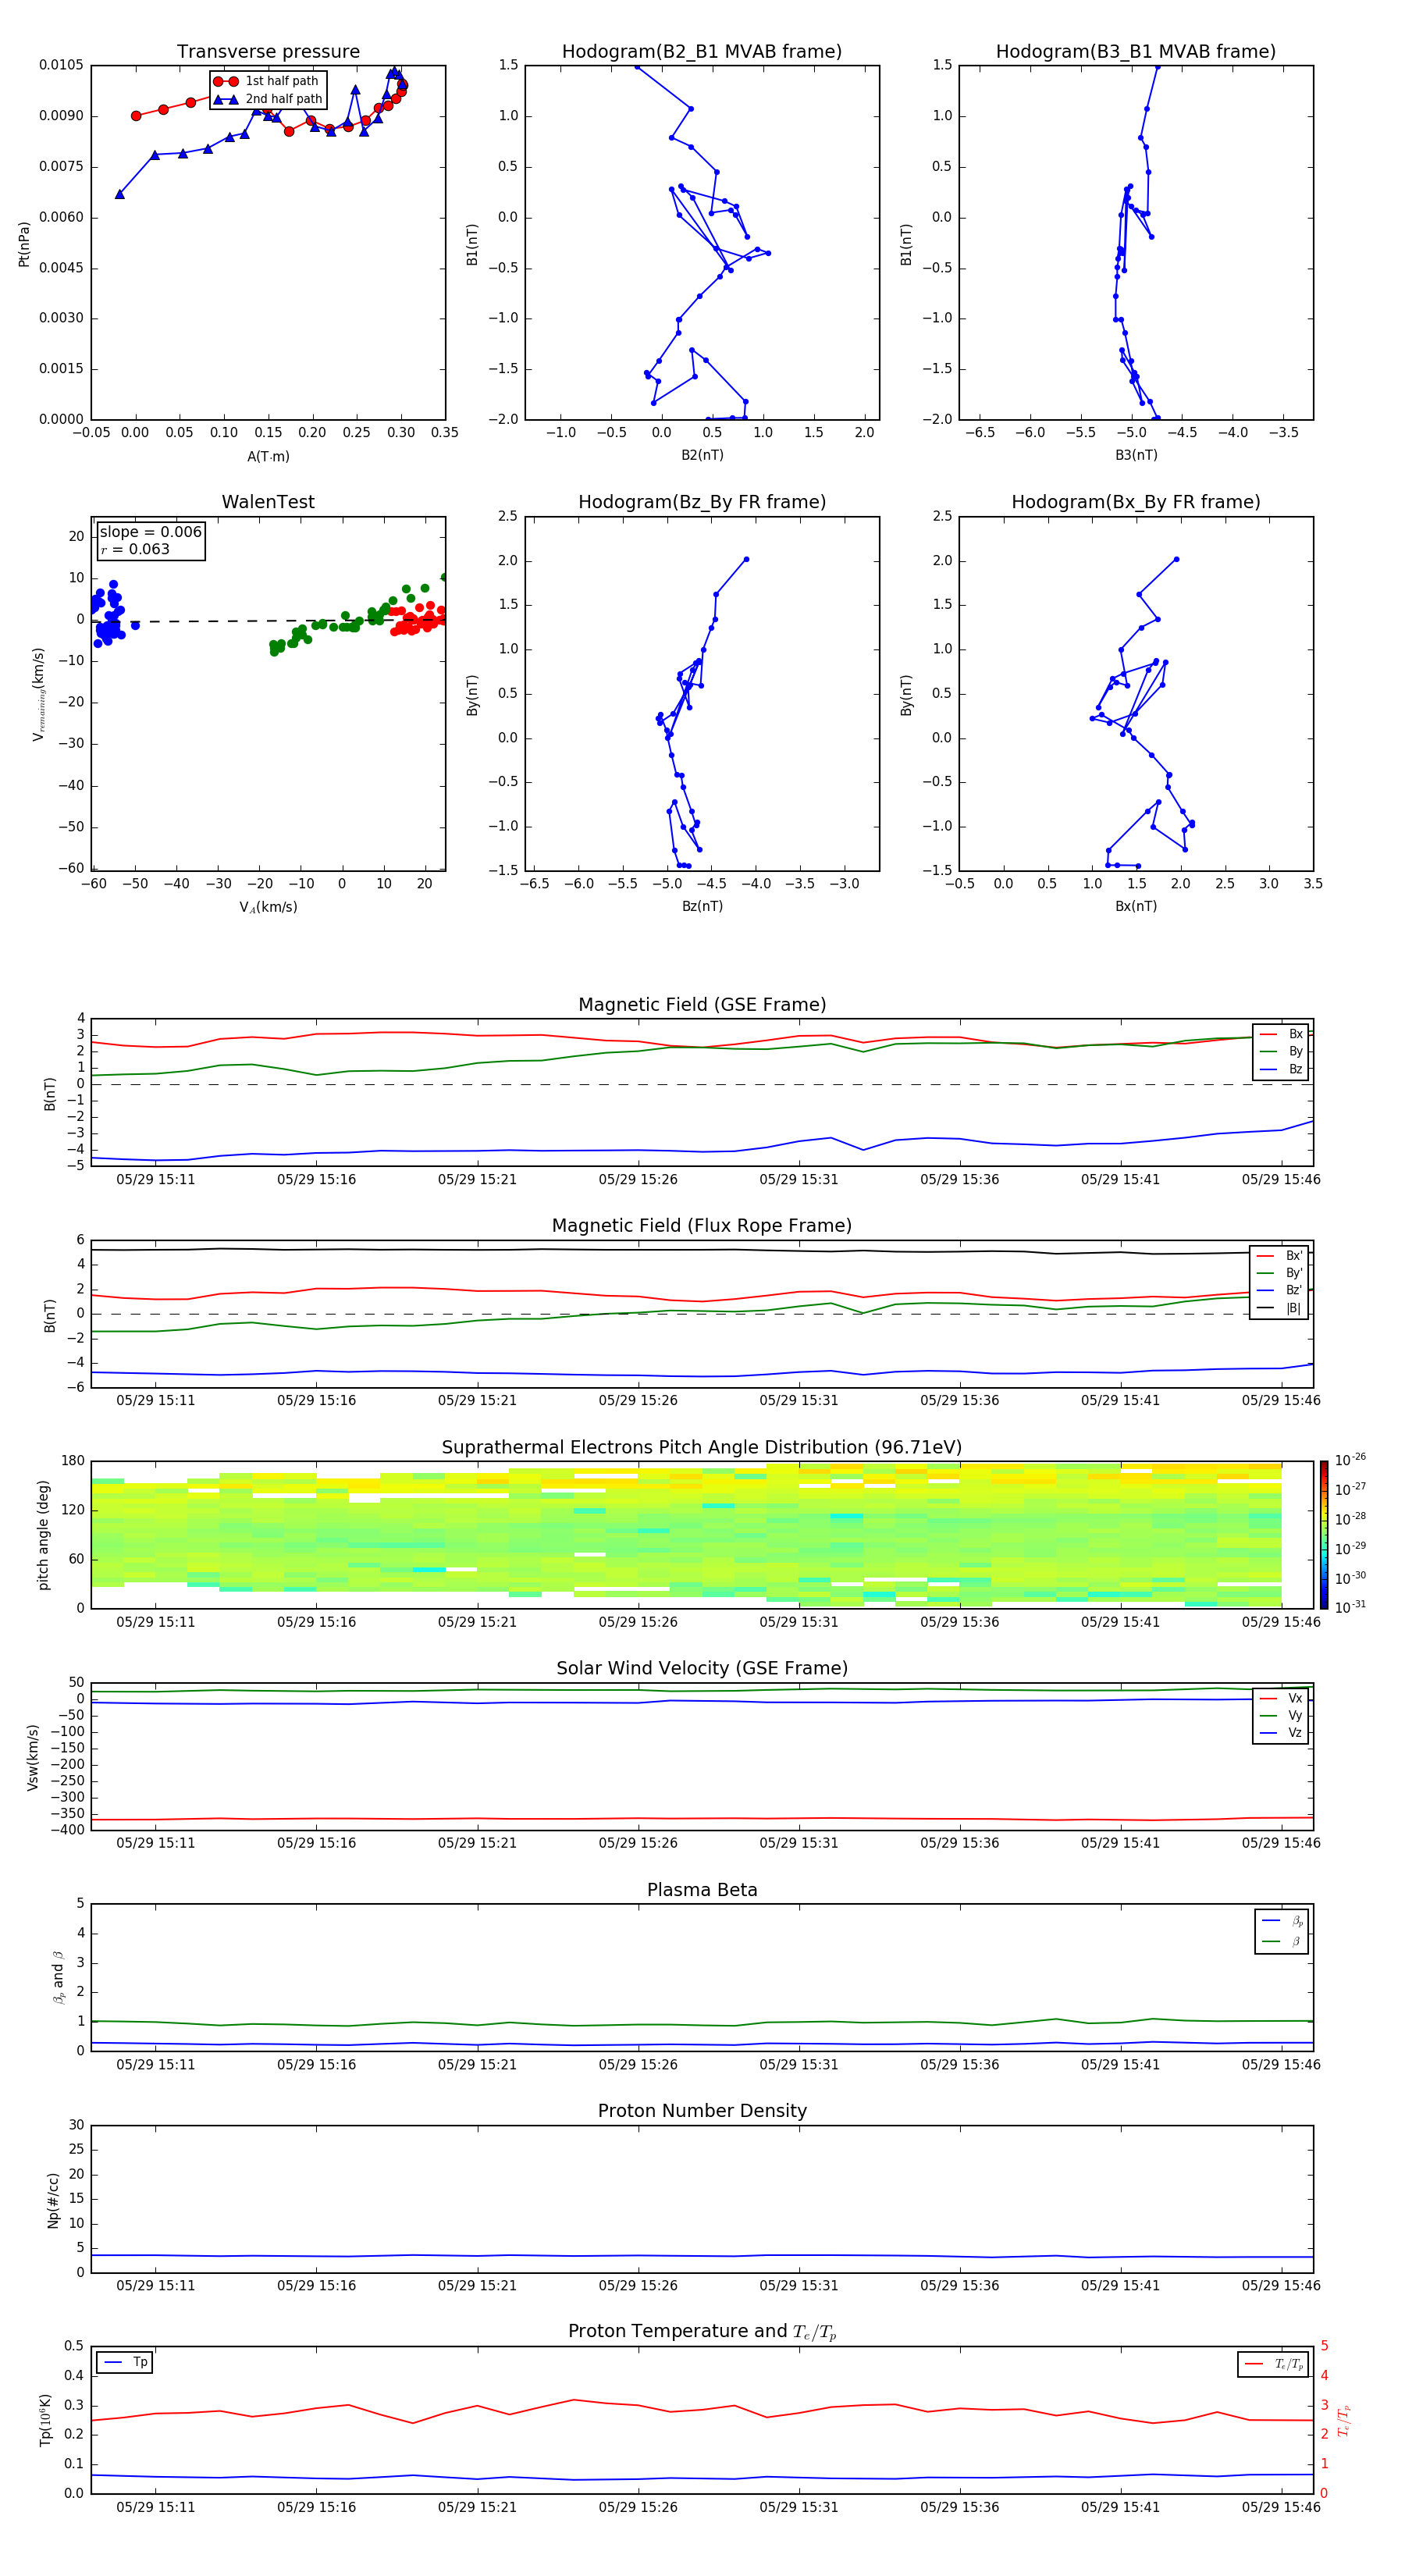Screen dimensions: 1405x2576
Task: Click the "Proton Temperature and Te/Tp" title
Action: (702, 2332)
